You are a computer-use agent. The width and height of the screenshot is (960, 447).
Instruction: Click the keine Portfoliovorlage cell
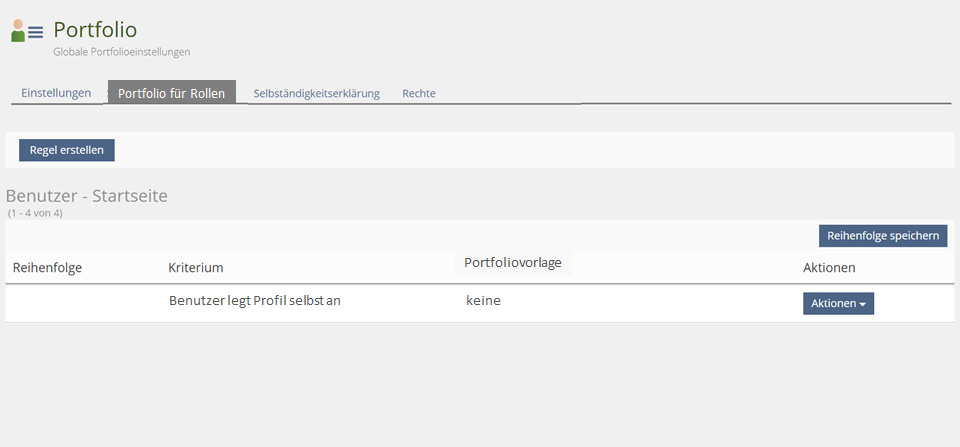click(483, 300)
